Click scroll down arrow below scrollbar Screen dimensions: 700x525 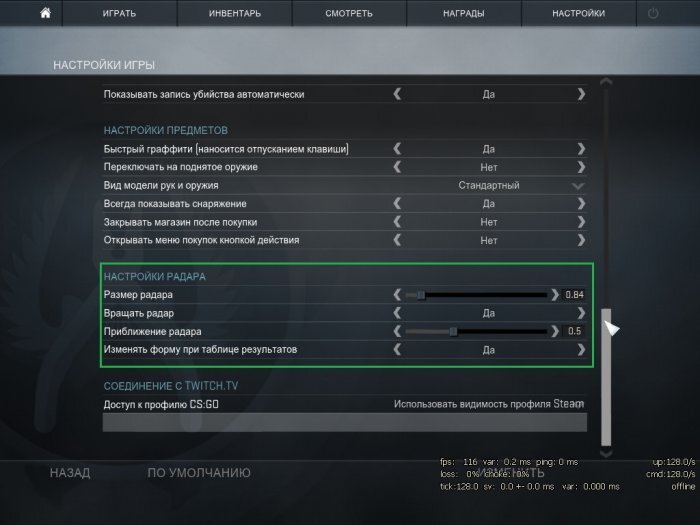coord(606,454)
